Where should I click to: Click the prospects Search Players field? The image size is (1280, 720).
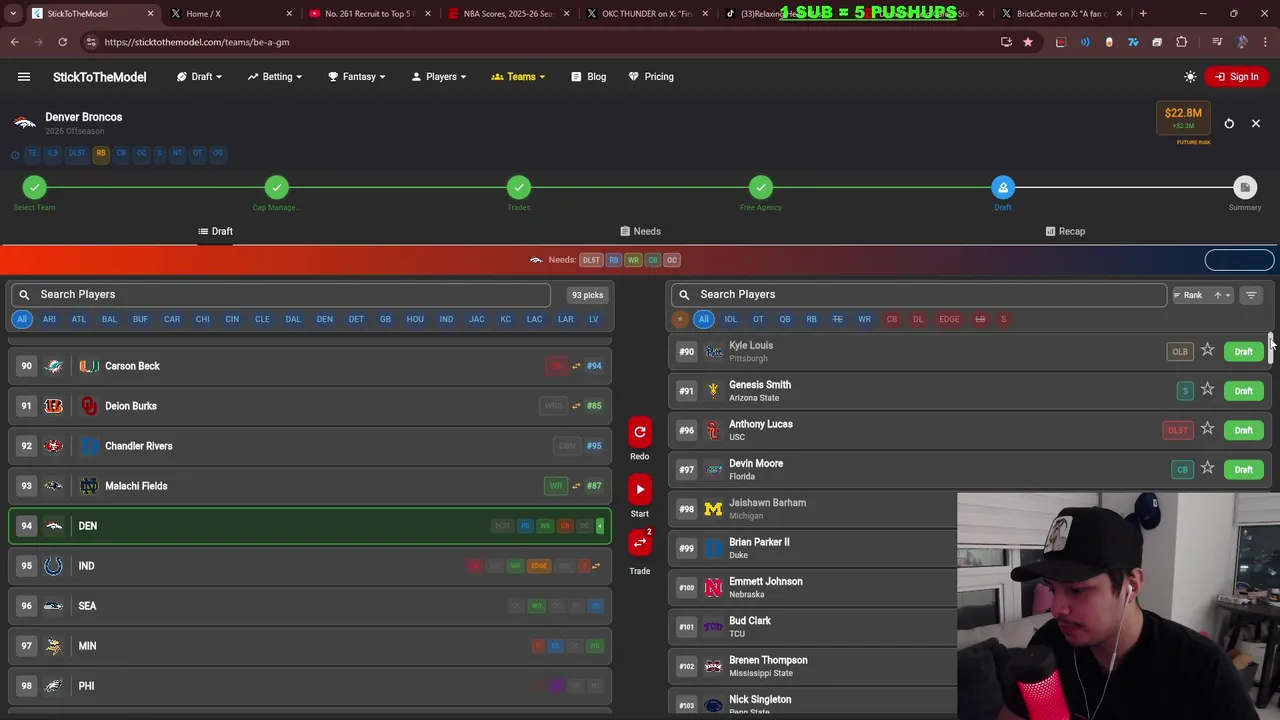pos(918,295)
